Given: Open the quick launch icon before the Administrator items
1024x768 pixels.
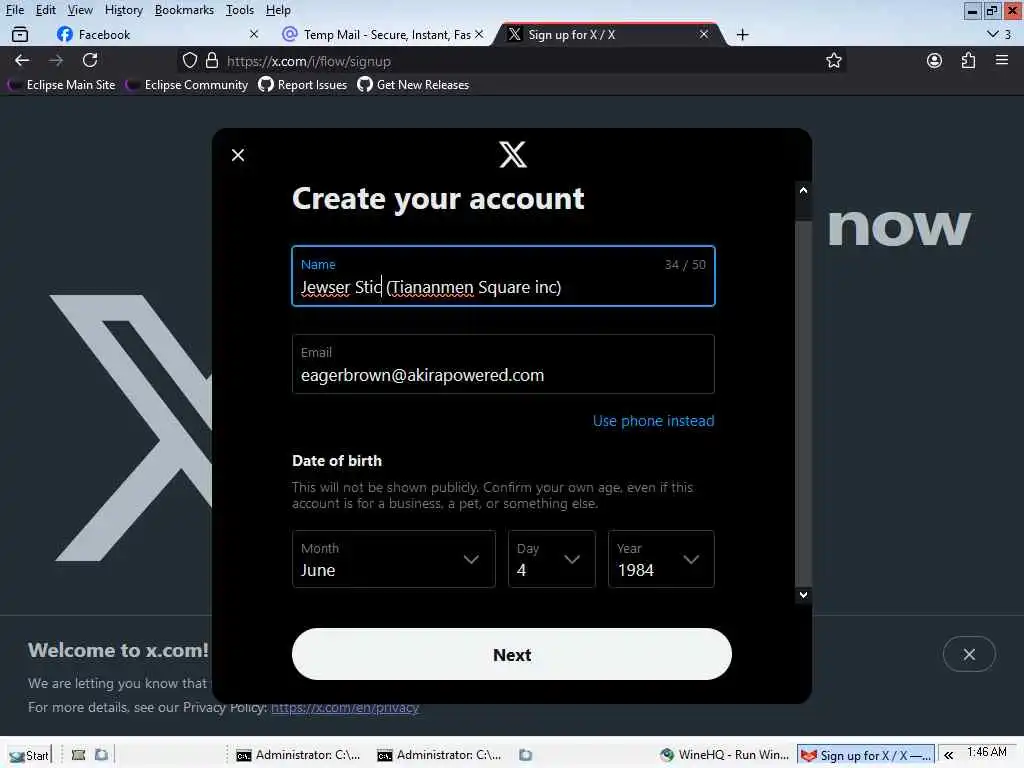Looking at the screenshot, I should (x=101, y=755).
